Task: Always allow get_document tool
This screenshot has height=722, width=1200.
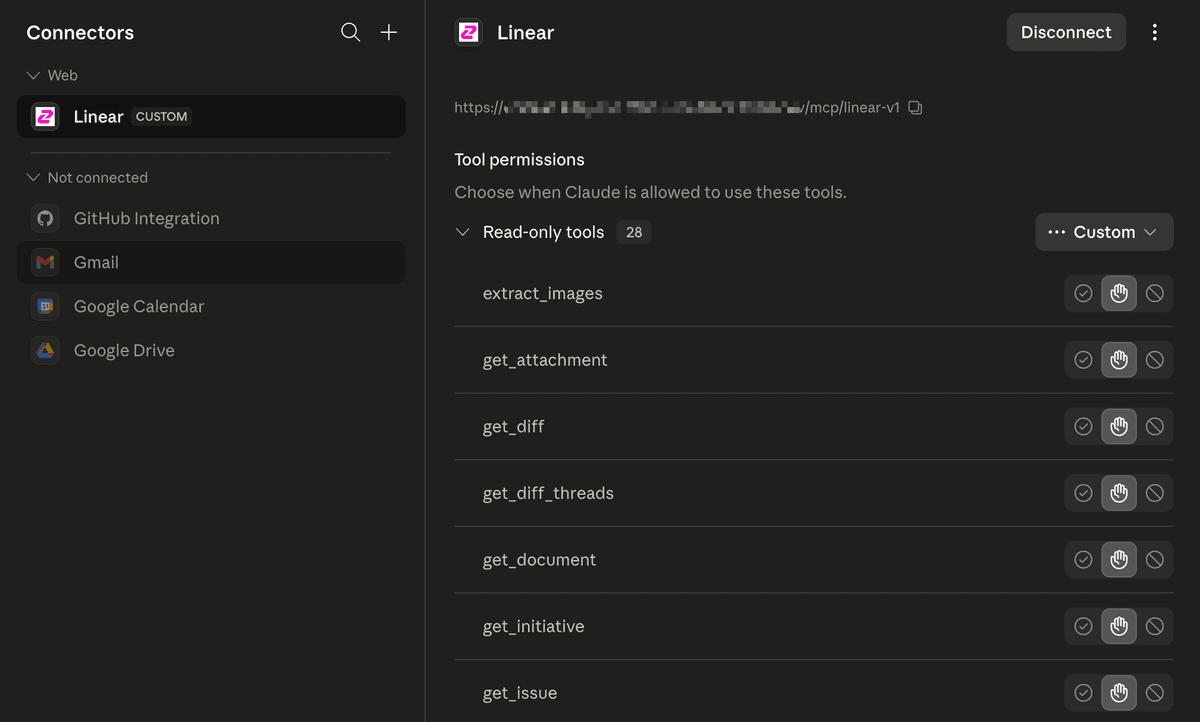Action: coord(1083,560)
